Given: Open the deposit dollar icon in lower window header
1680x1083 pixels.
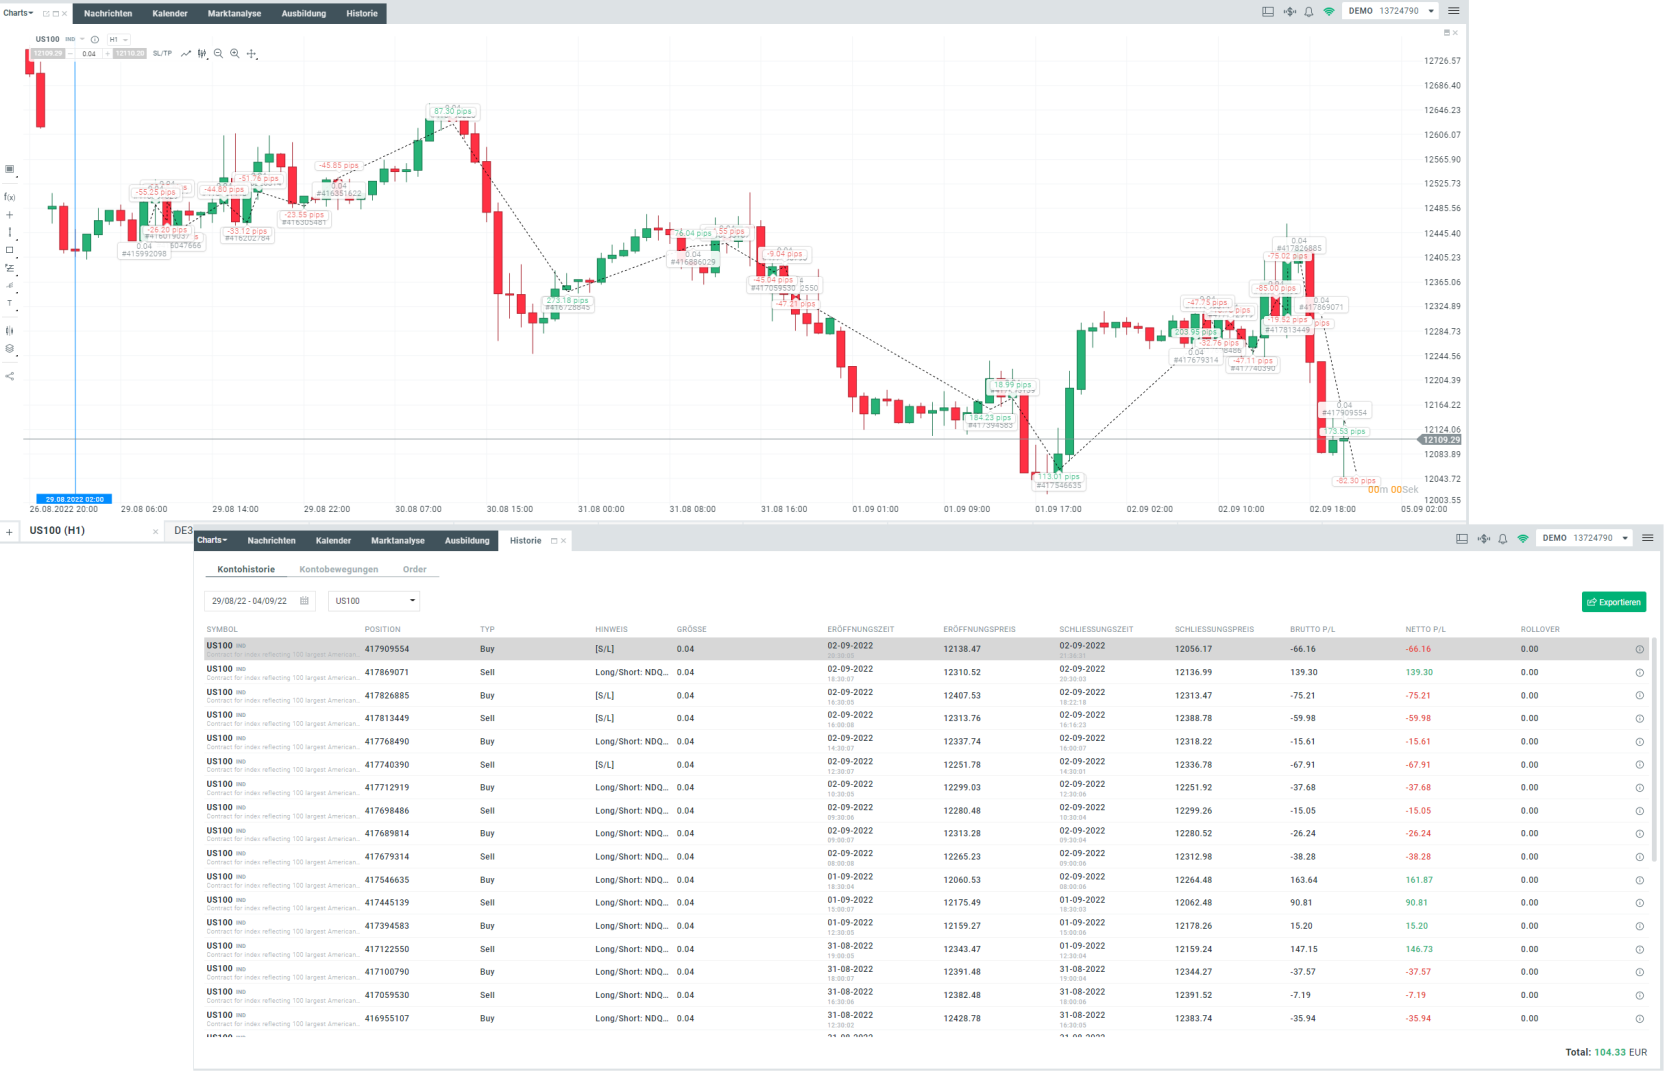Looking at the screenshot, I should 1483,539.
